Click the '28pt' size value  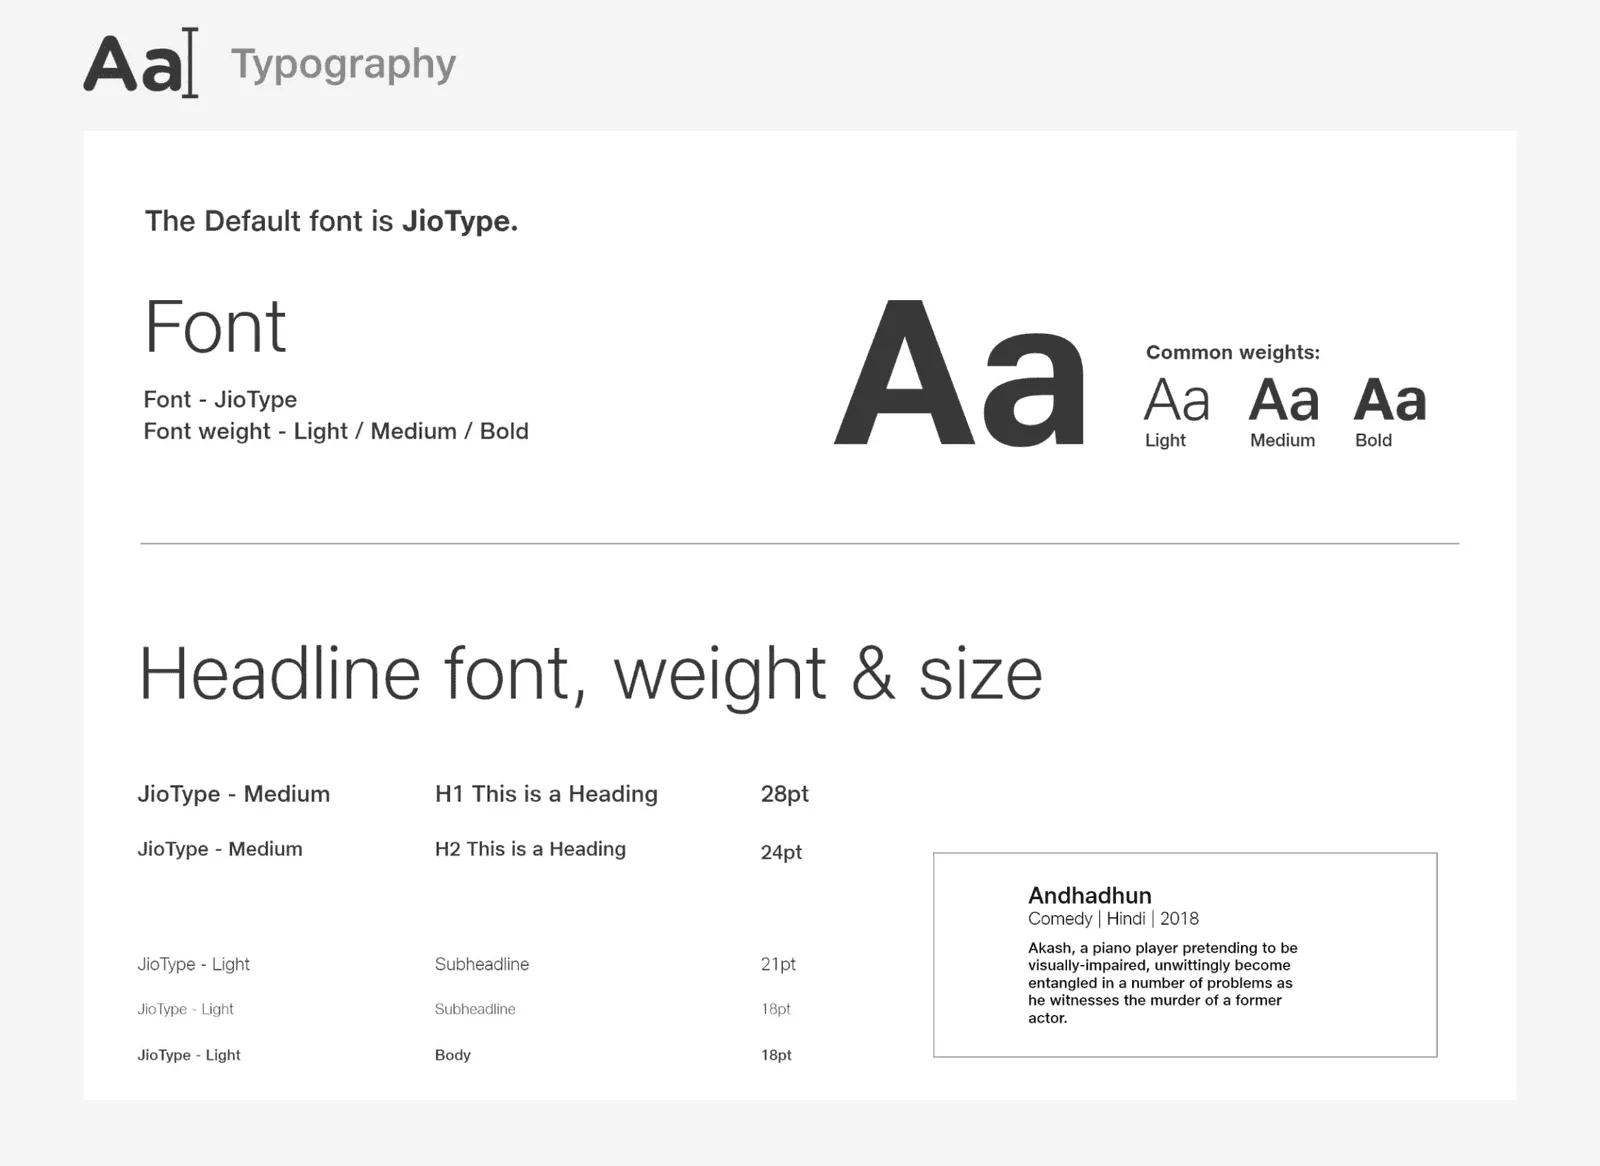click(x=784, y=794)
